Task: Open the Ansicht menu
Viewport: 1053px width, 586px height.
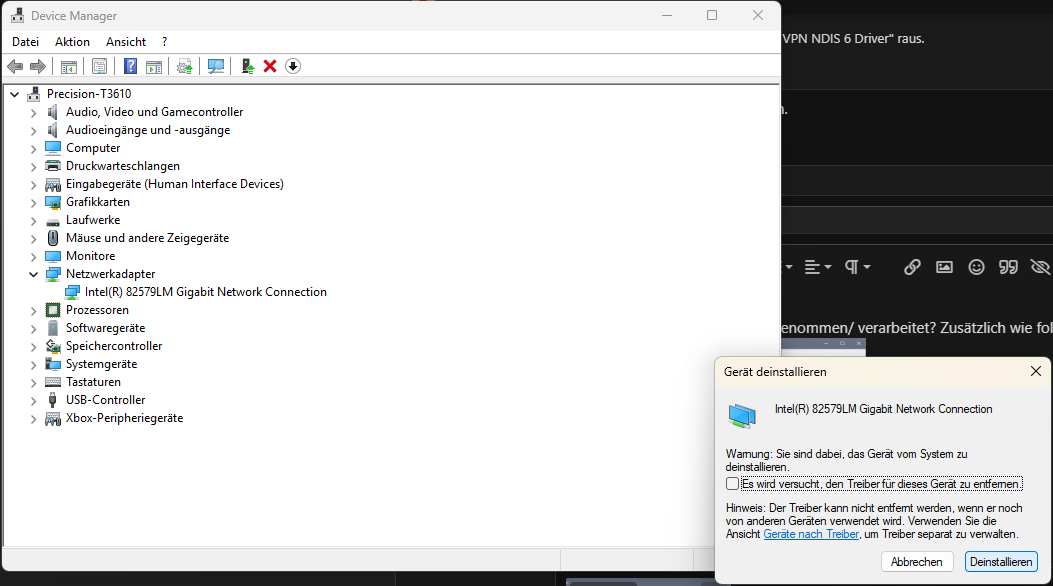Action: tap(126, 42)
